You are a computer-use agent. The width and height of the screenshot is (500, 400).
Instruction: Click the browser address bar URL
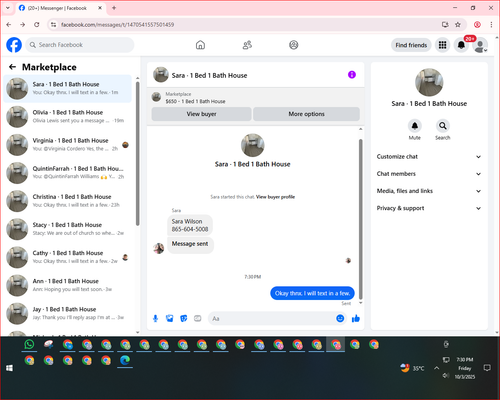point(117,25)
